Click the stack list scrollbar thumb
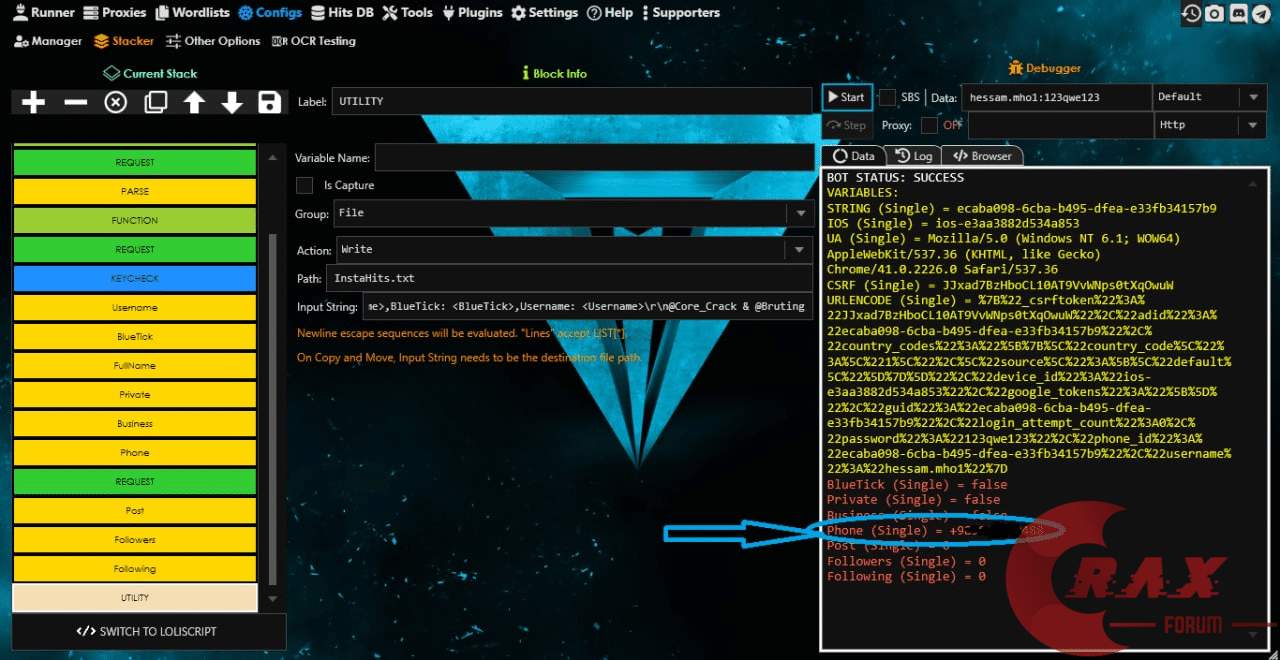Image resolution: width=1280 pixels, height=660 pixels. click(x=270, y=409)
